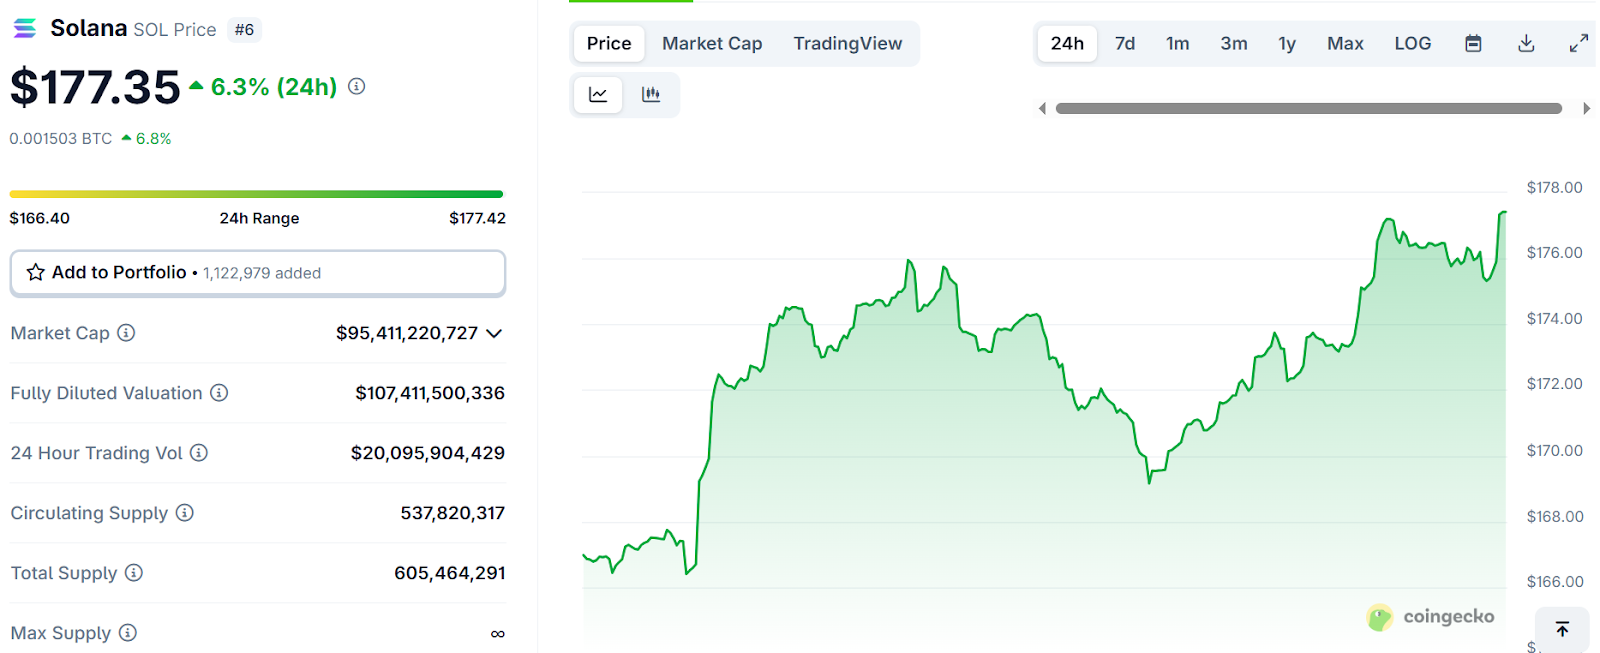This screenshot has width=1600, height=653.
Task: Click the 537,820,317 circulating supply value
Action: [x=453, y=513]
